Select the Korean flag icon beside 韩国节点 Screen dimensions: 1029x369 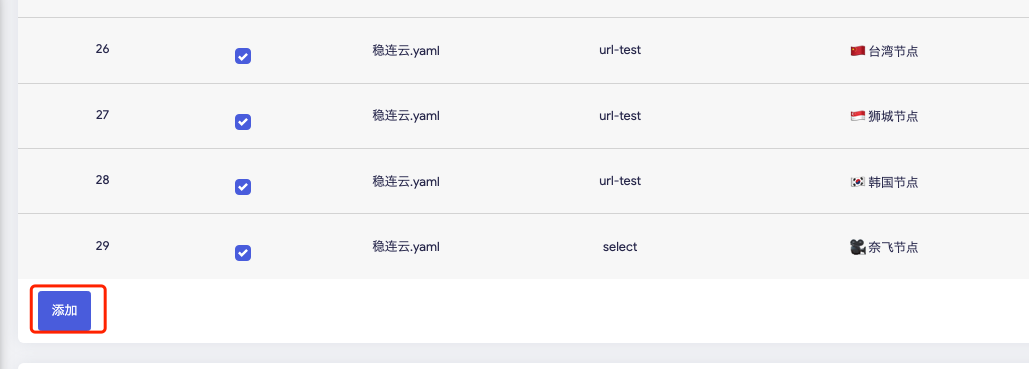point(857,182)
